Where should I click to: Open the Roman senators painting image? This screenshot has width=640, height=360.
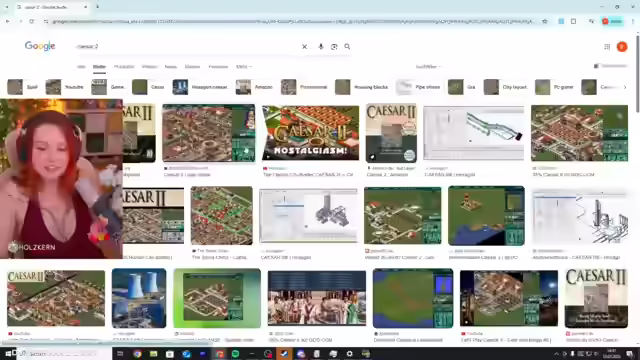coord(317,298)
